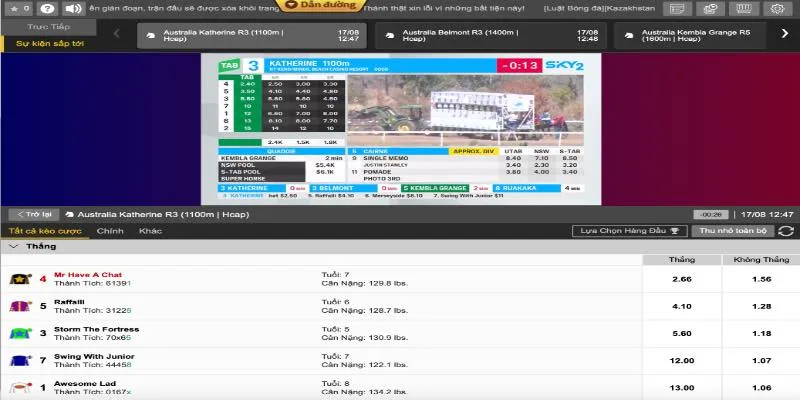This screenshot has width=800, height=400.
Task: Open the bet slip list icon in header
Action: pos(677,9)
